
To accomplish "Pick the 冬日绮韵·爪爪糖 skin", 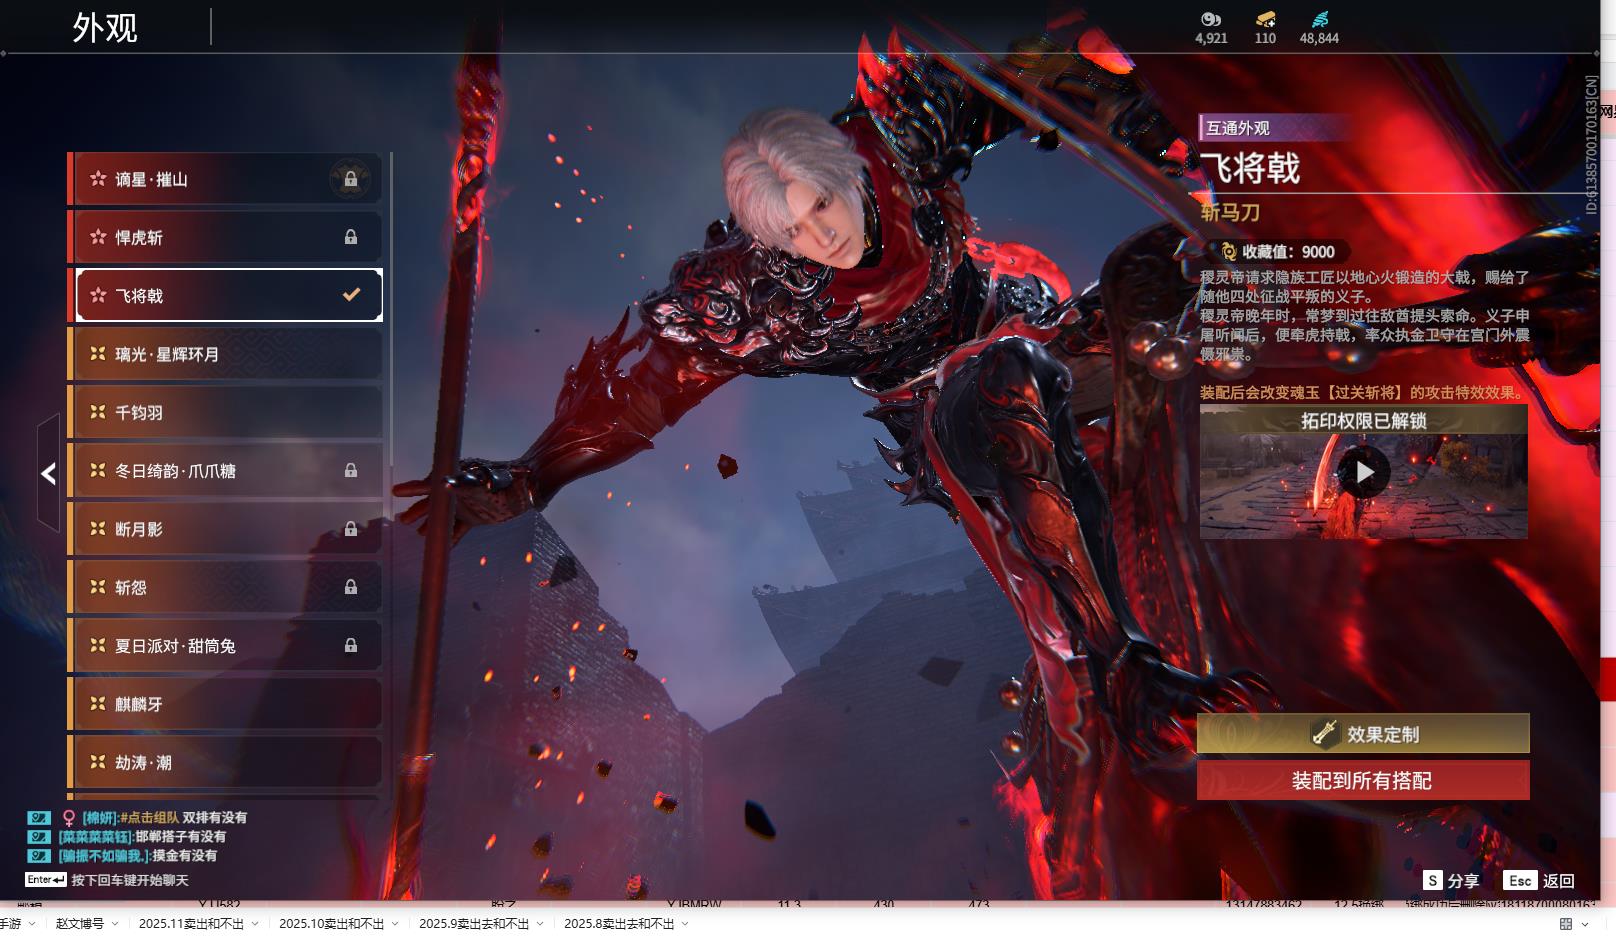I will (x=226, y=470).
